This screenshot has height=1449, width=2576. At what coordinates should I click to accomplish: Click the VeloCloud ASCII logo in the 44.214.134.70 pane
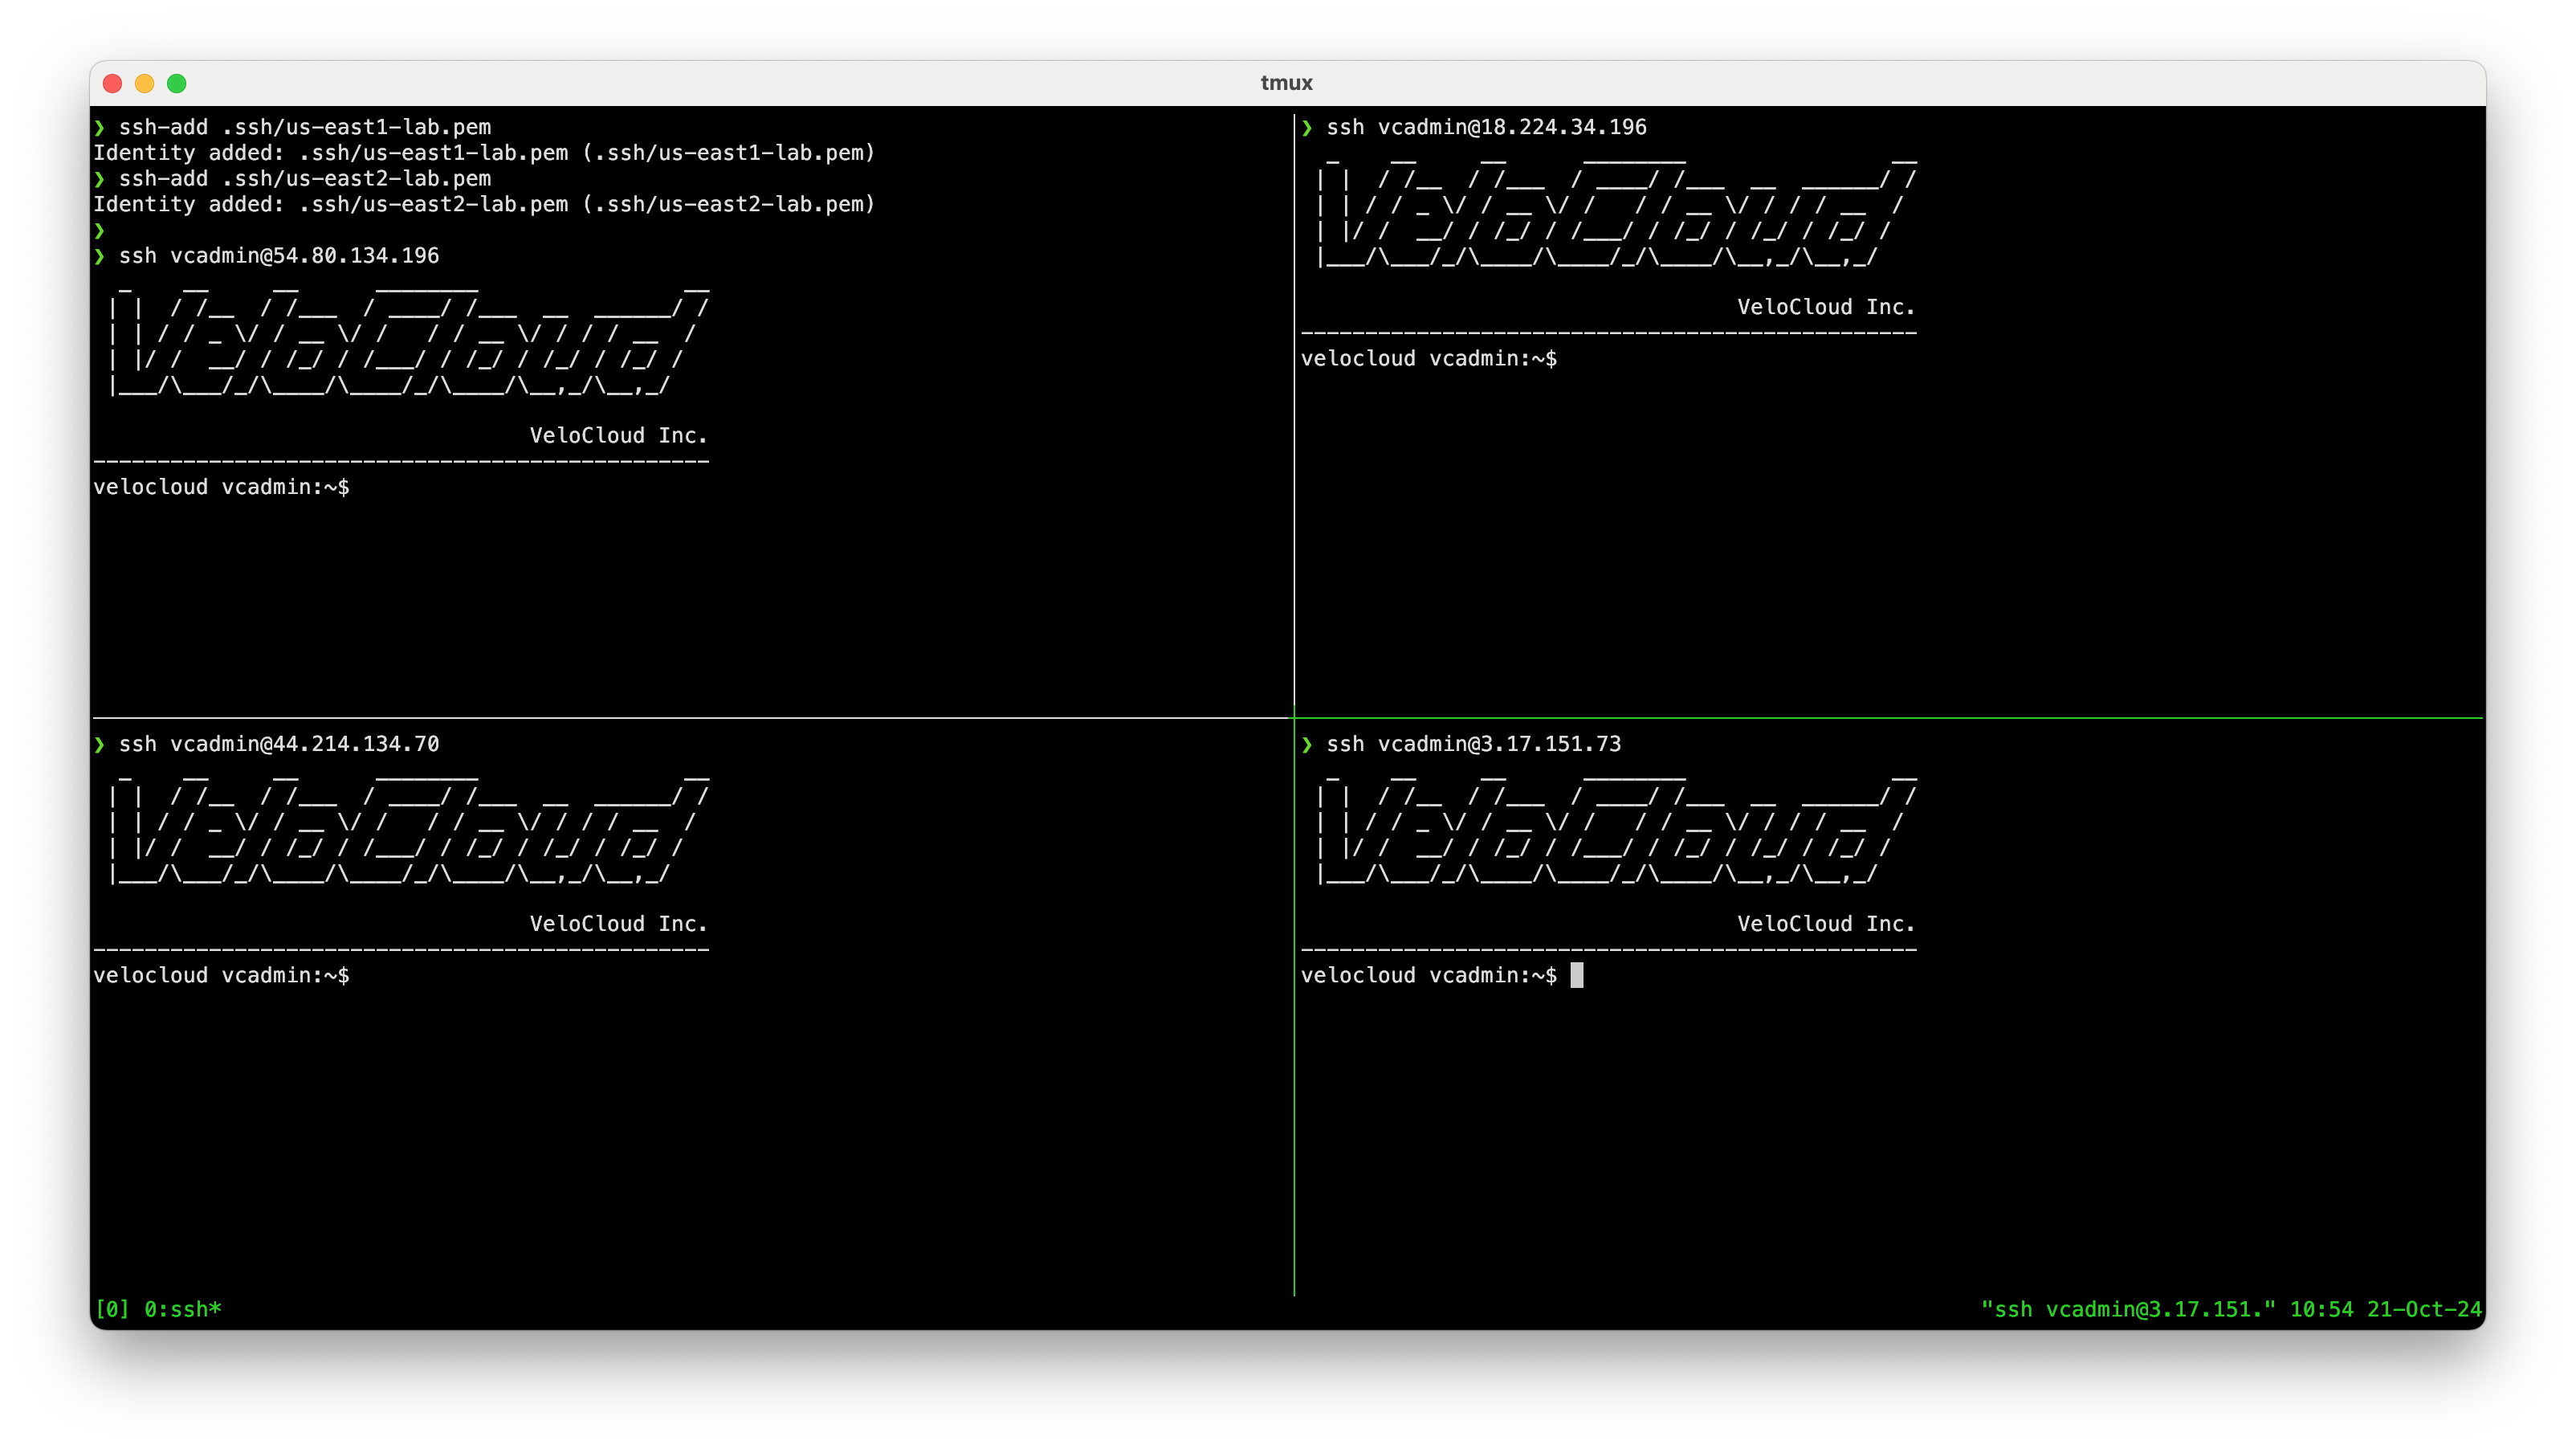[408, 830]
